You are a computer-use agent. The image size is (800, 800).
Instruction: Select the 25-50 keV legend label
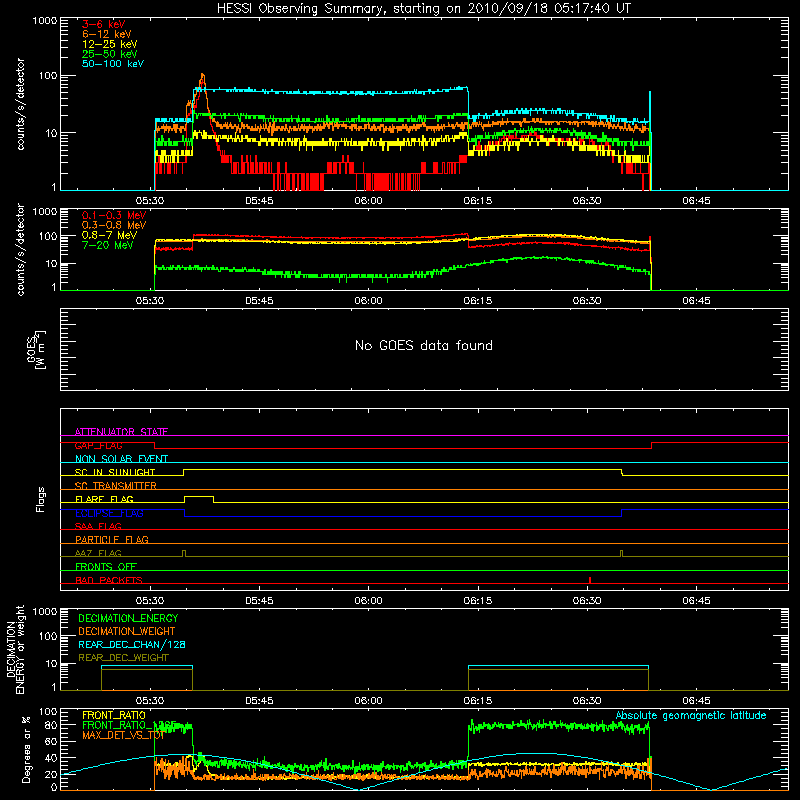110,54
